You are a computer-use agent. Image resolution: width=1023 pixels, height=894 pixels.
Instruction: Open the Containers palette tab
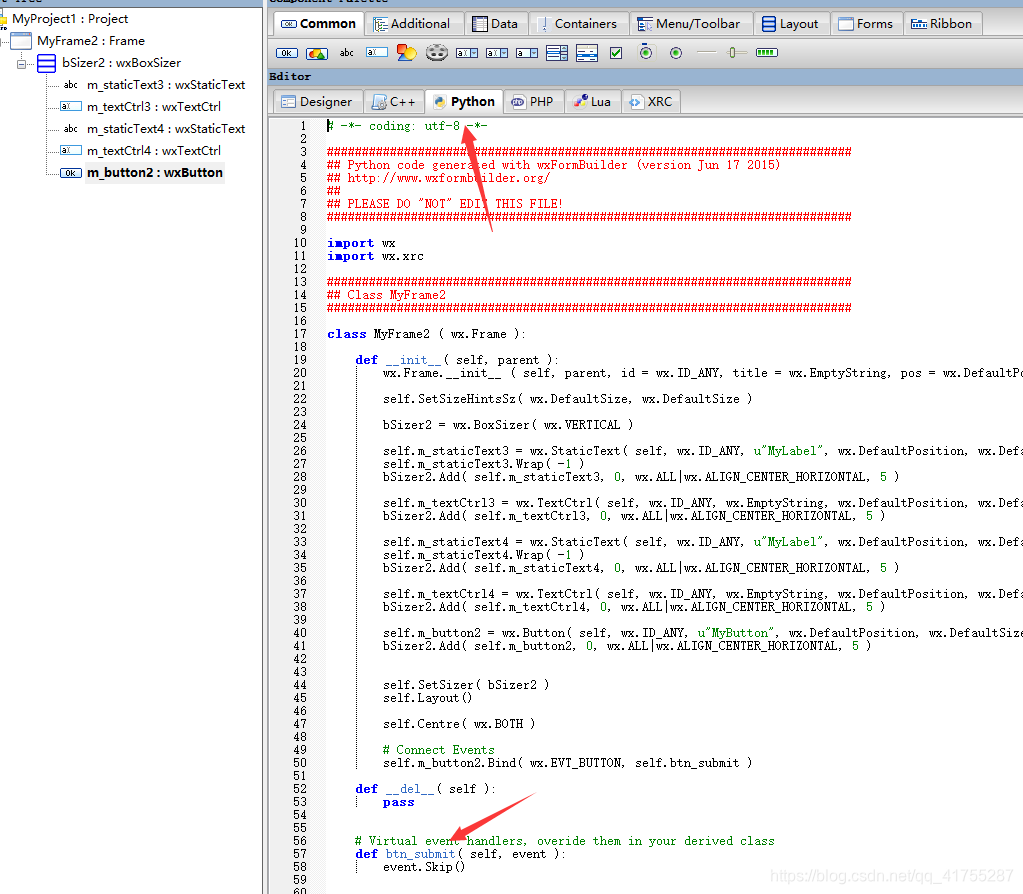(x=578, y=23)
